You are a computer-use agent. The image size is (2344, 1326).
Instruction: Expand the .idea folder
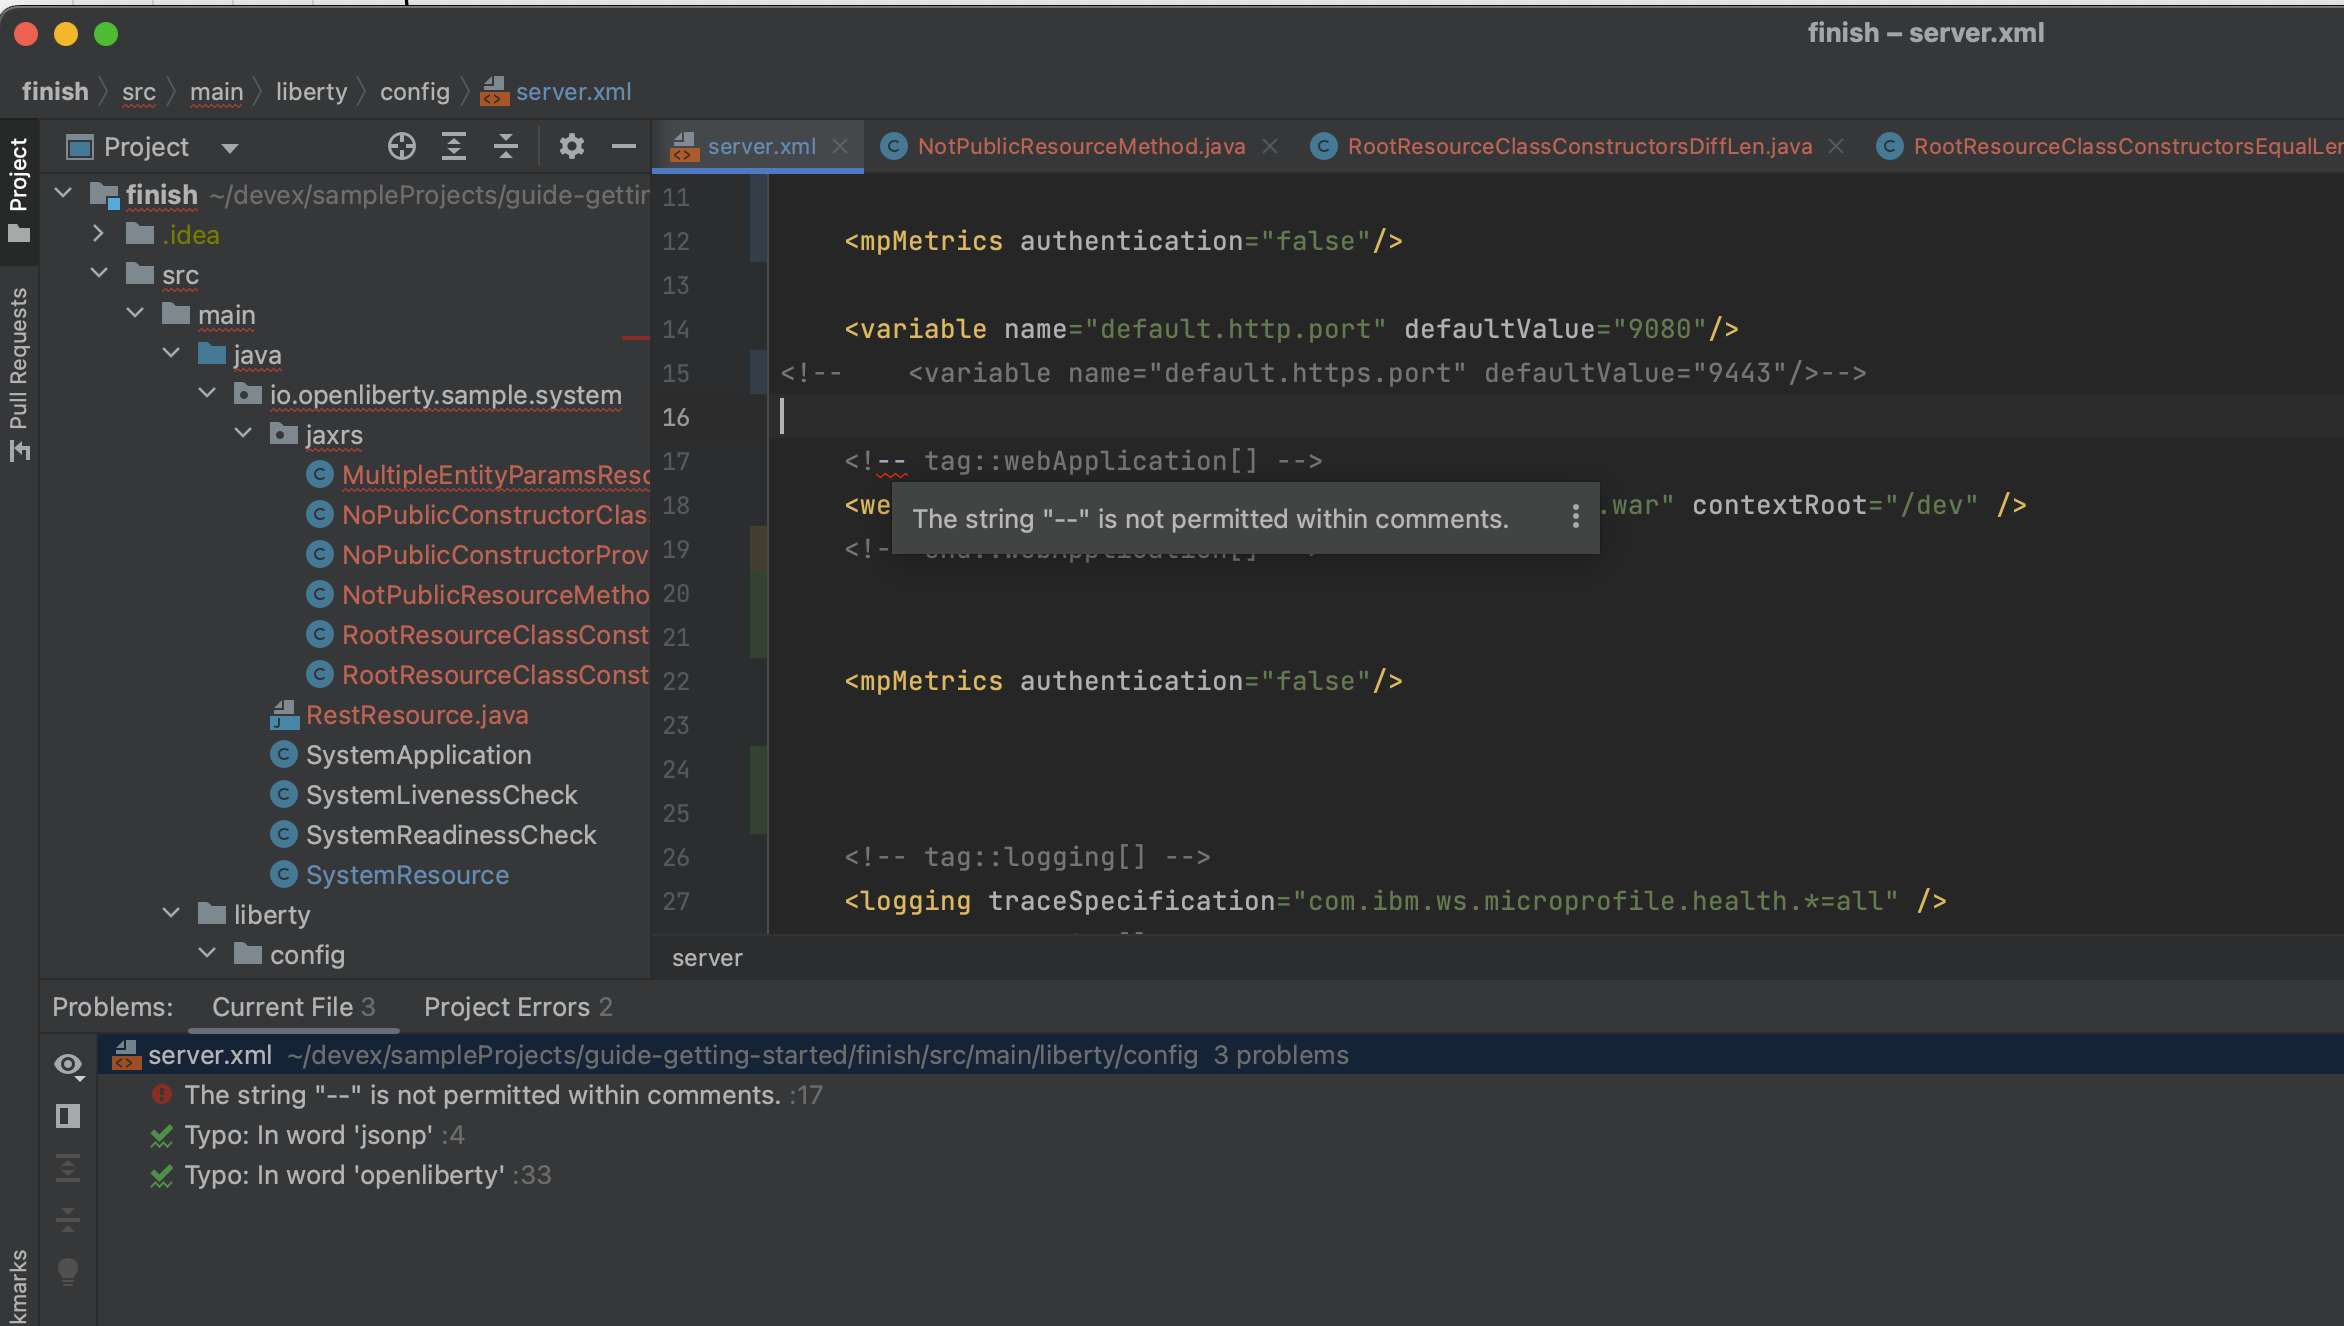[97, 233]
